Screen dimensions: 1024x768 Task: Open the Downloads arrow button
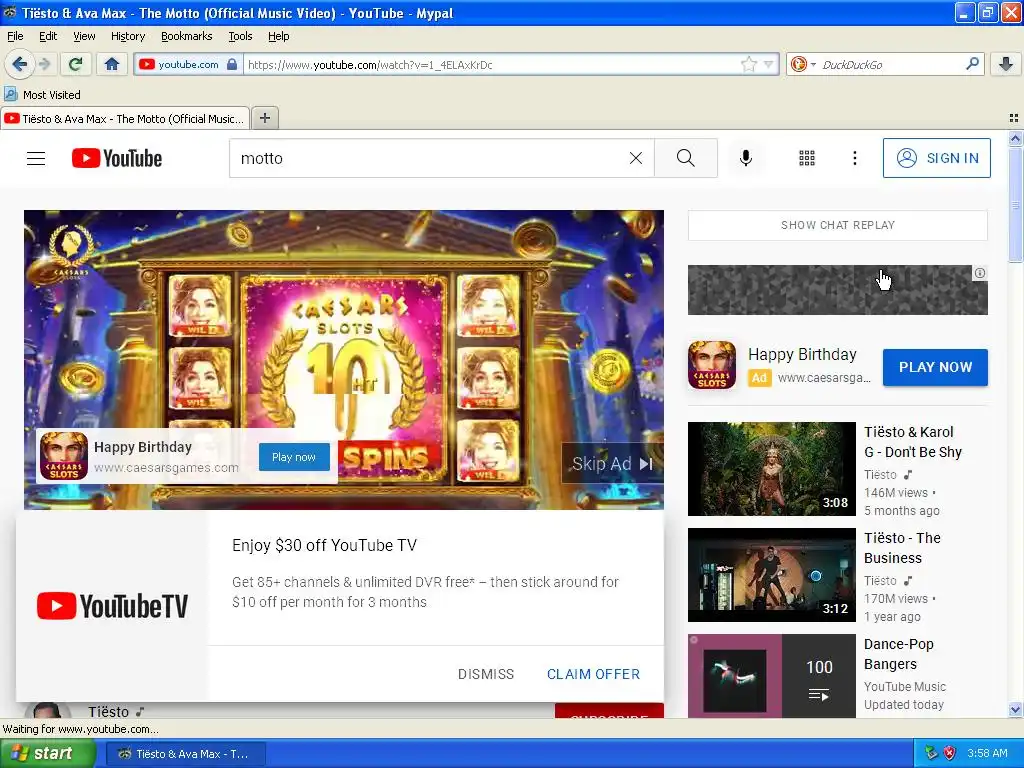click(1006, 64)
